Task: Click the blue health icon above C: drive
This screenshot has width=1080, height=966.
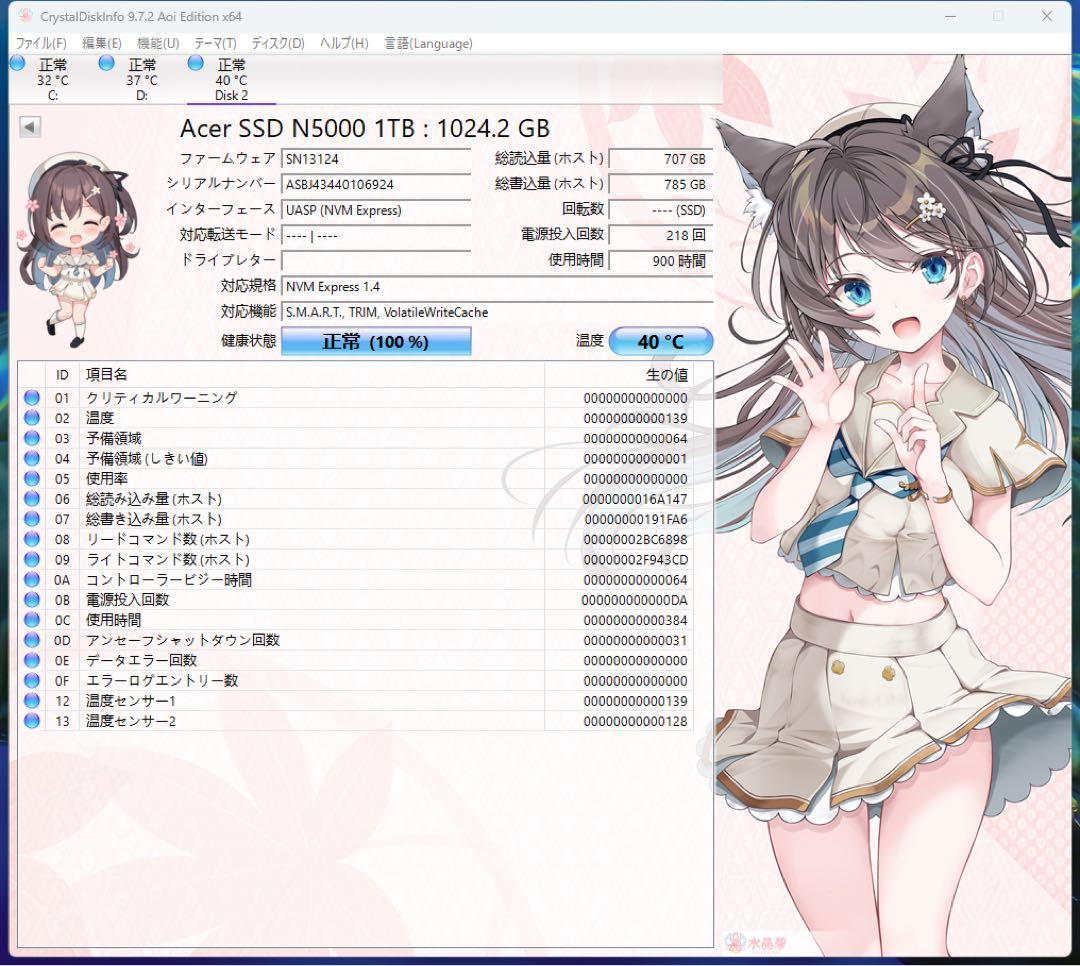Action: tap(17, 62)
